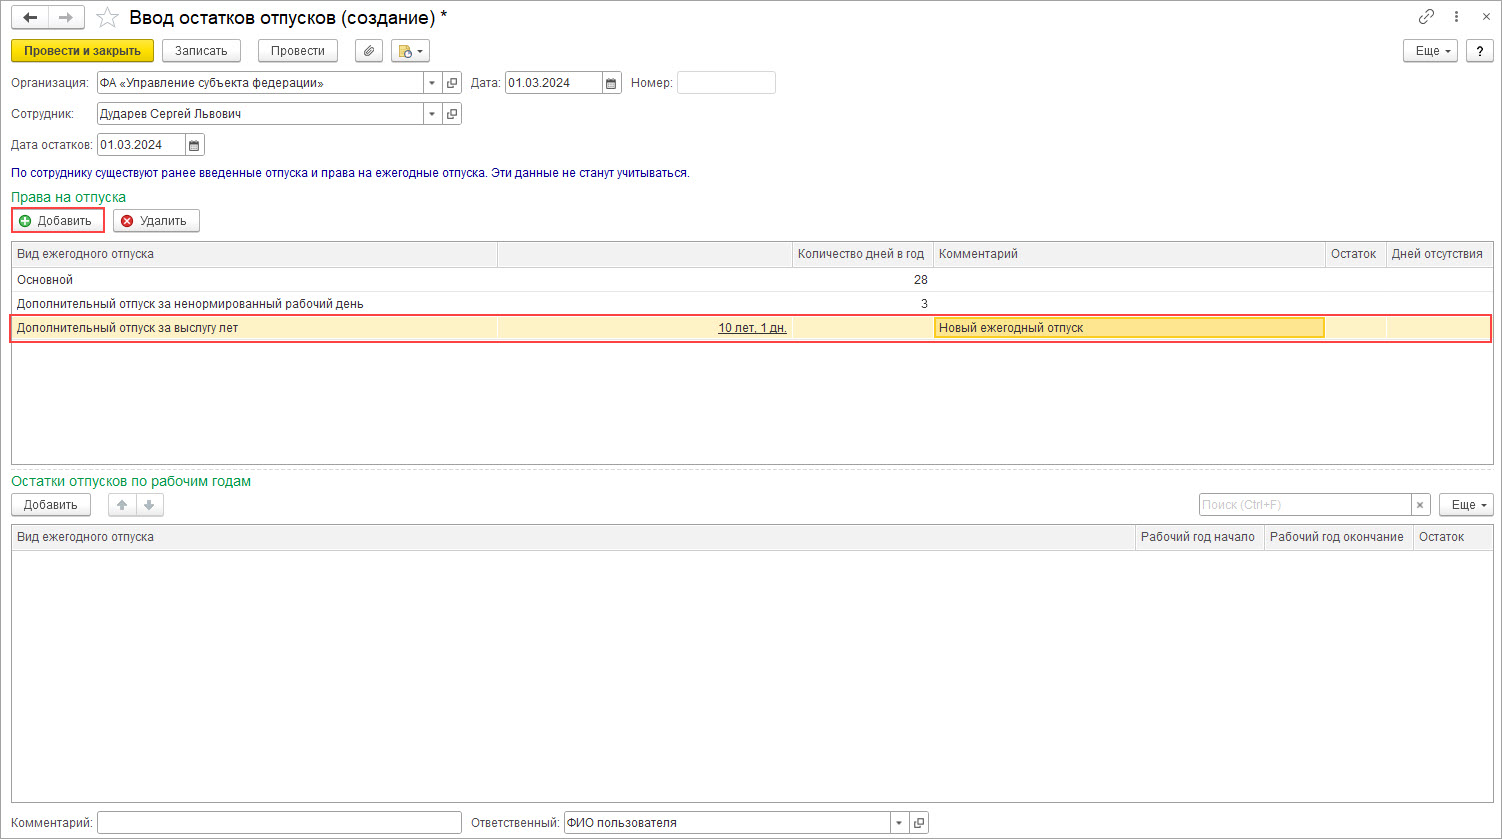Image resolution: width=1502 pixels, height=839 pixels.
Task: Click the yellow Провести и закрыть button
Action: (x=82, y=50)
